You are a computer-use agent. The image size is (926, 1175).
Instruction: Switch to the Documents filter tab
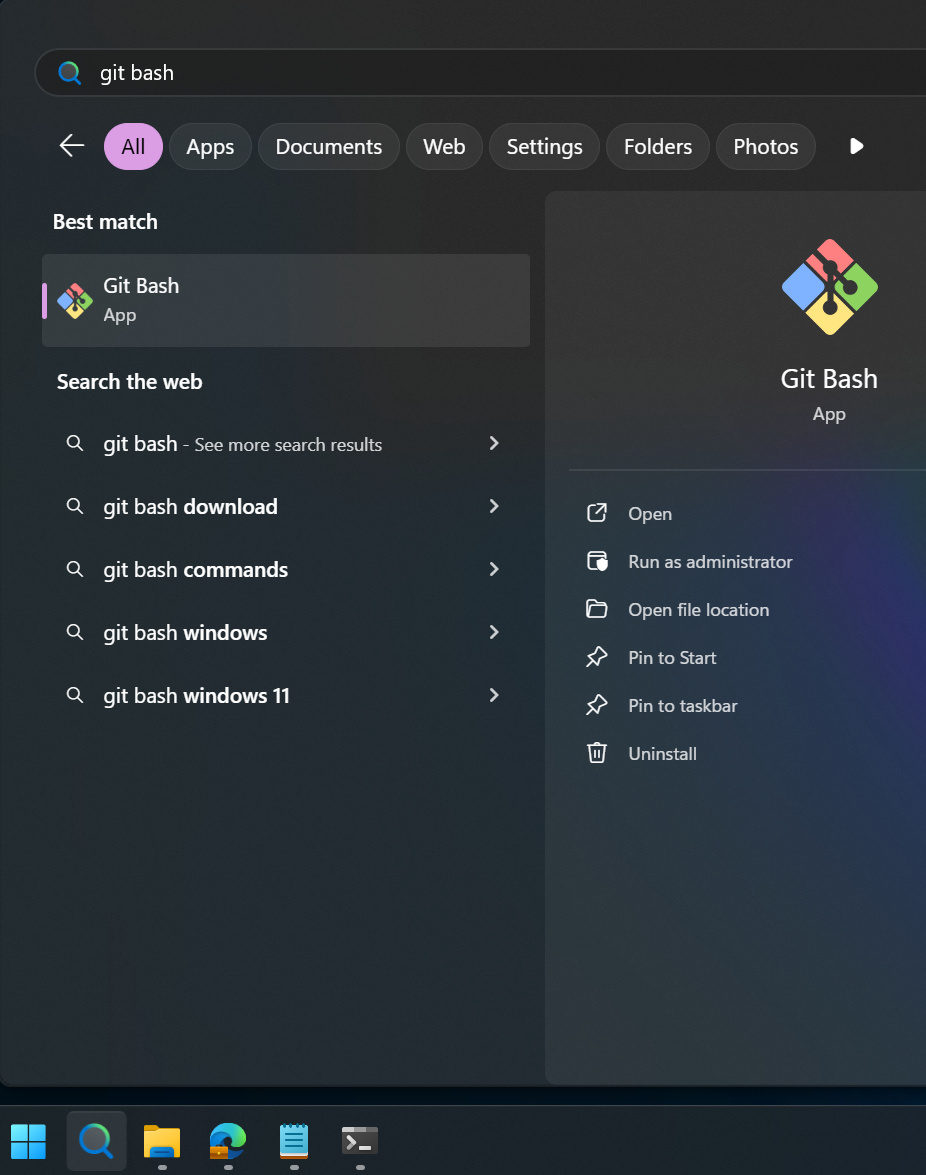[x=328, y=146]
